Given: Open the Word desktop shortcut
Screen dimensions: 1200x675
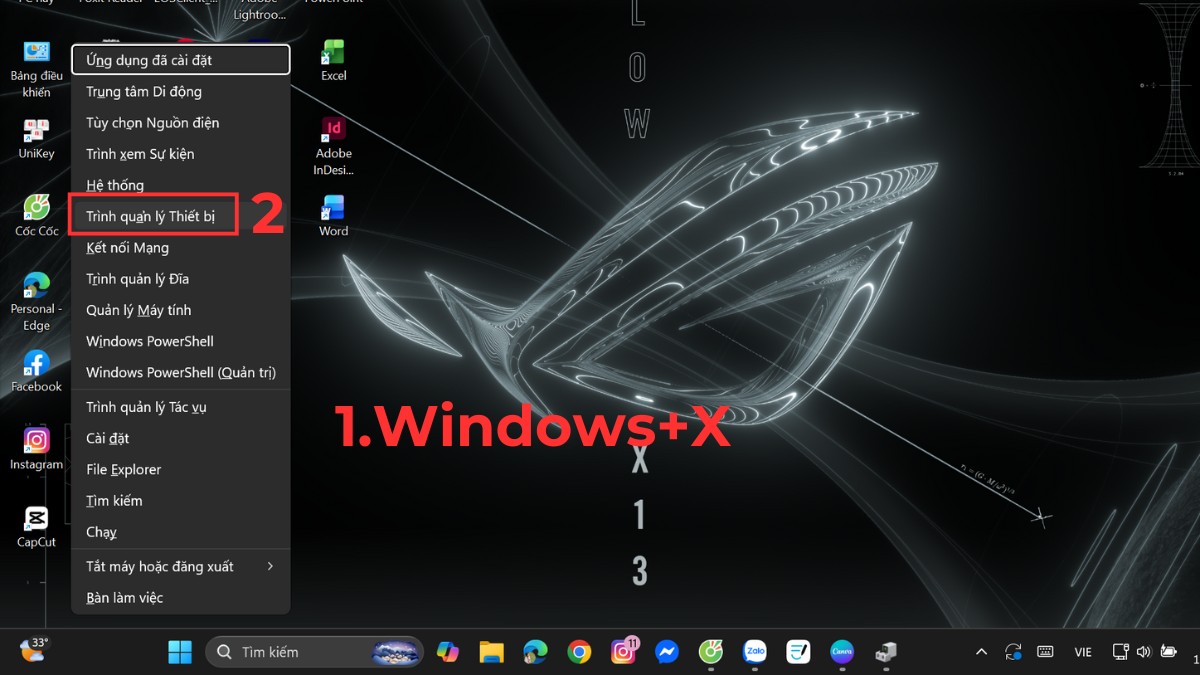Looking at the screenshot, I should pyautogui.click(x=333, y=216).
